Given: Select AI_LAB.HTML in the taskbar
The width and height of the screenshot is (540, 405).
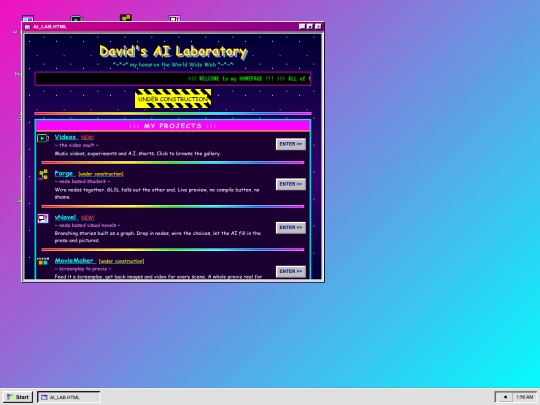Looking at the screenshot, I should (69, 397).
